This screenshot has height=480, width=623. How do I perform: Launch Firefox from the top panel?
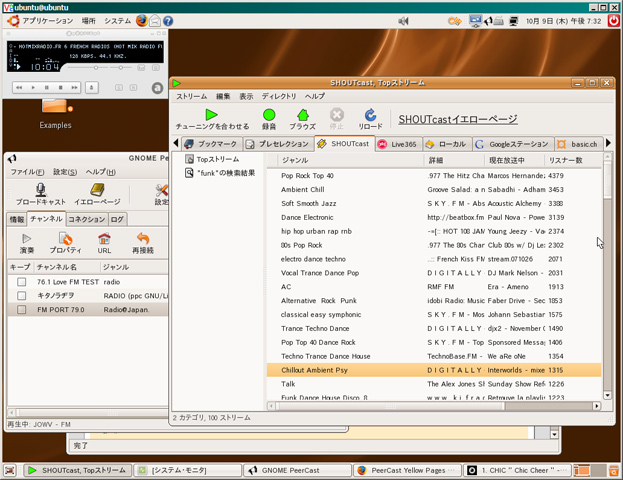141,20
